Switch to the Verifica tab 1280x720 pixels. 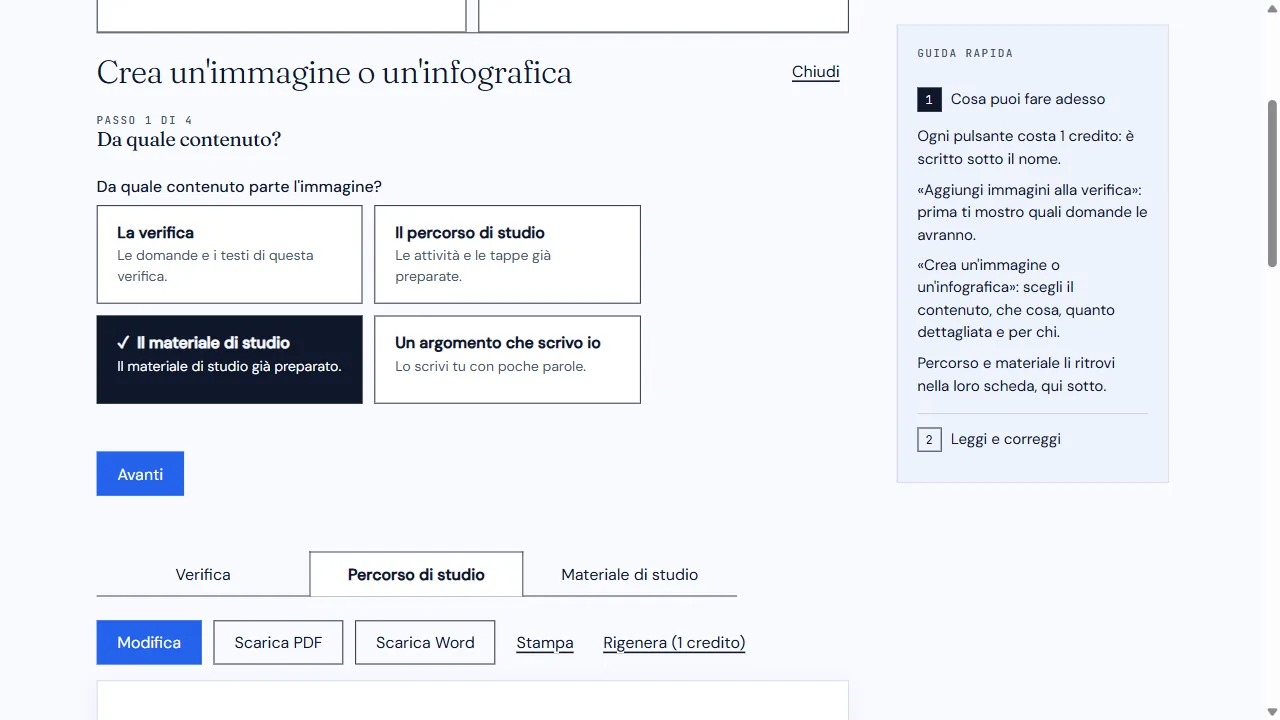[x=203, y=574]
